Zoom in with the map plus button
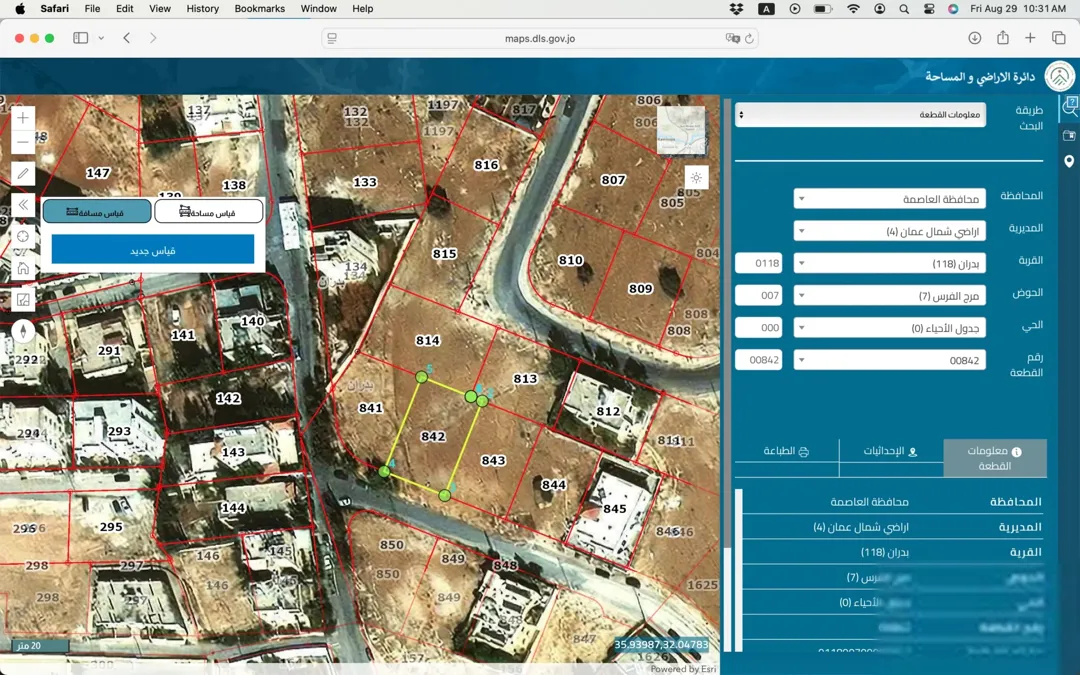 (23, 118)
